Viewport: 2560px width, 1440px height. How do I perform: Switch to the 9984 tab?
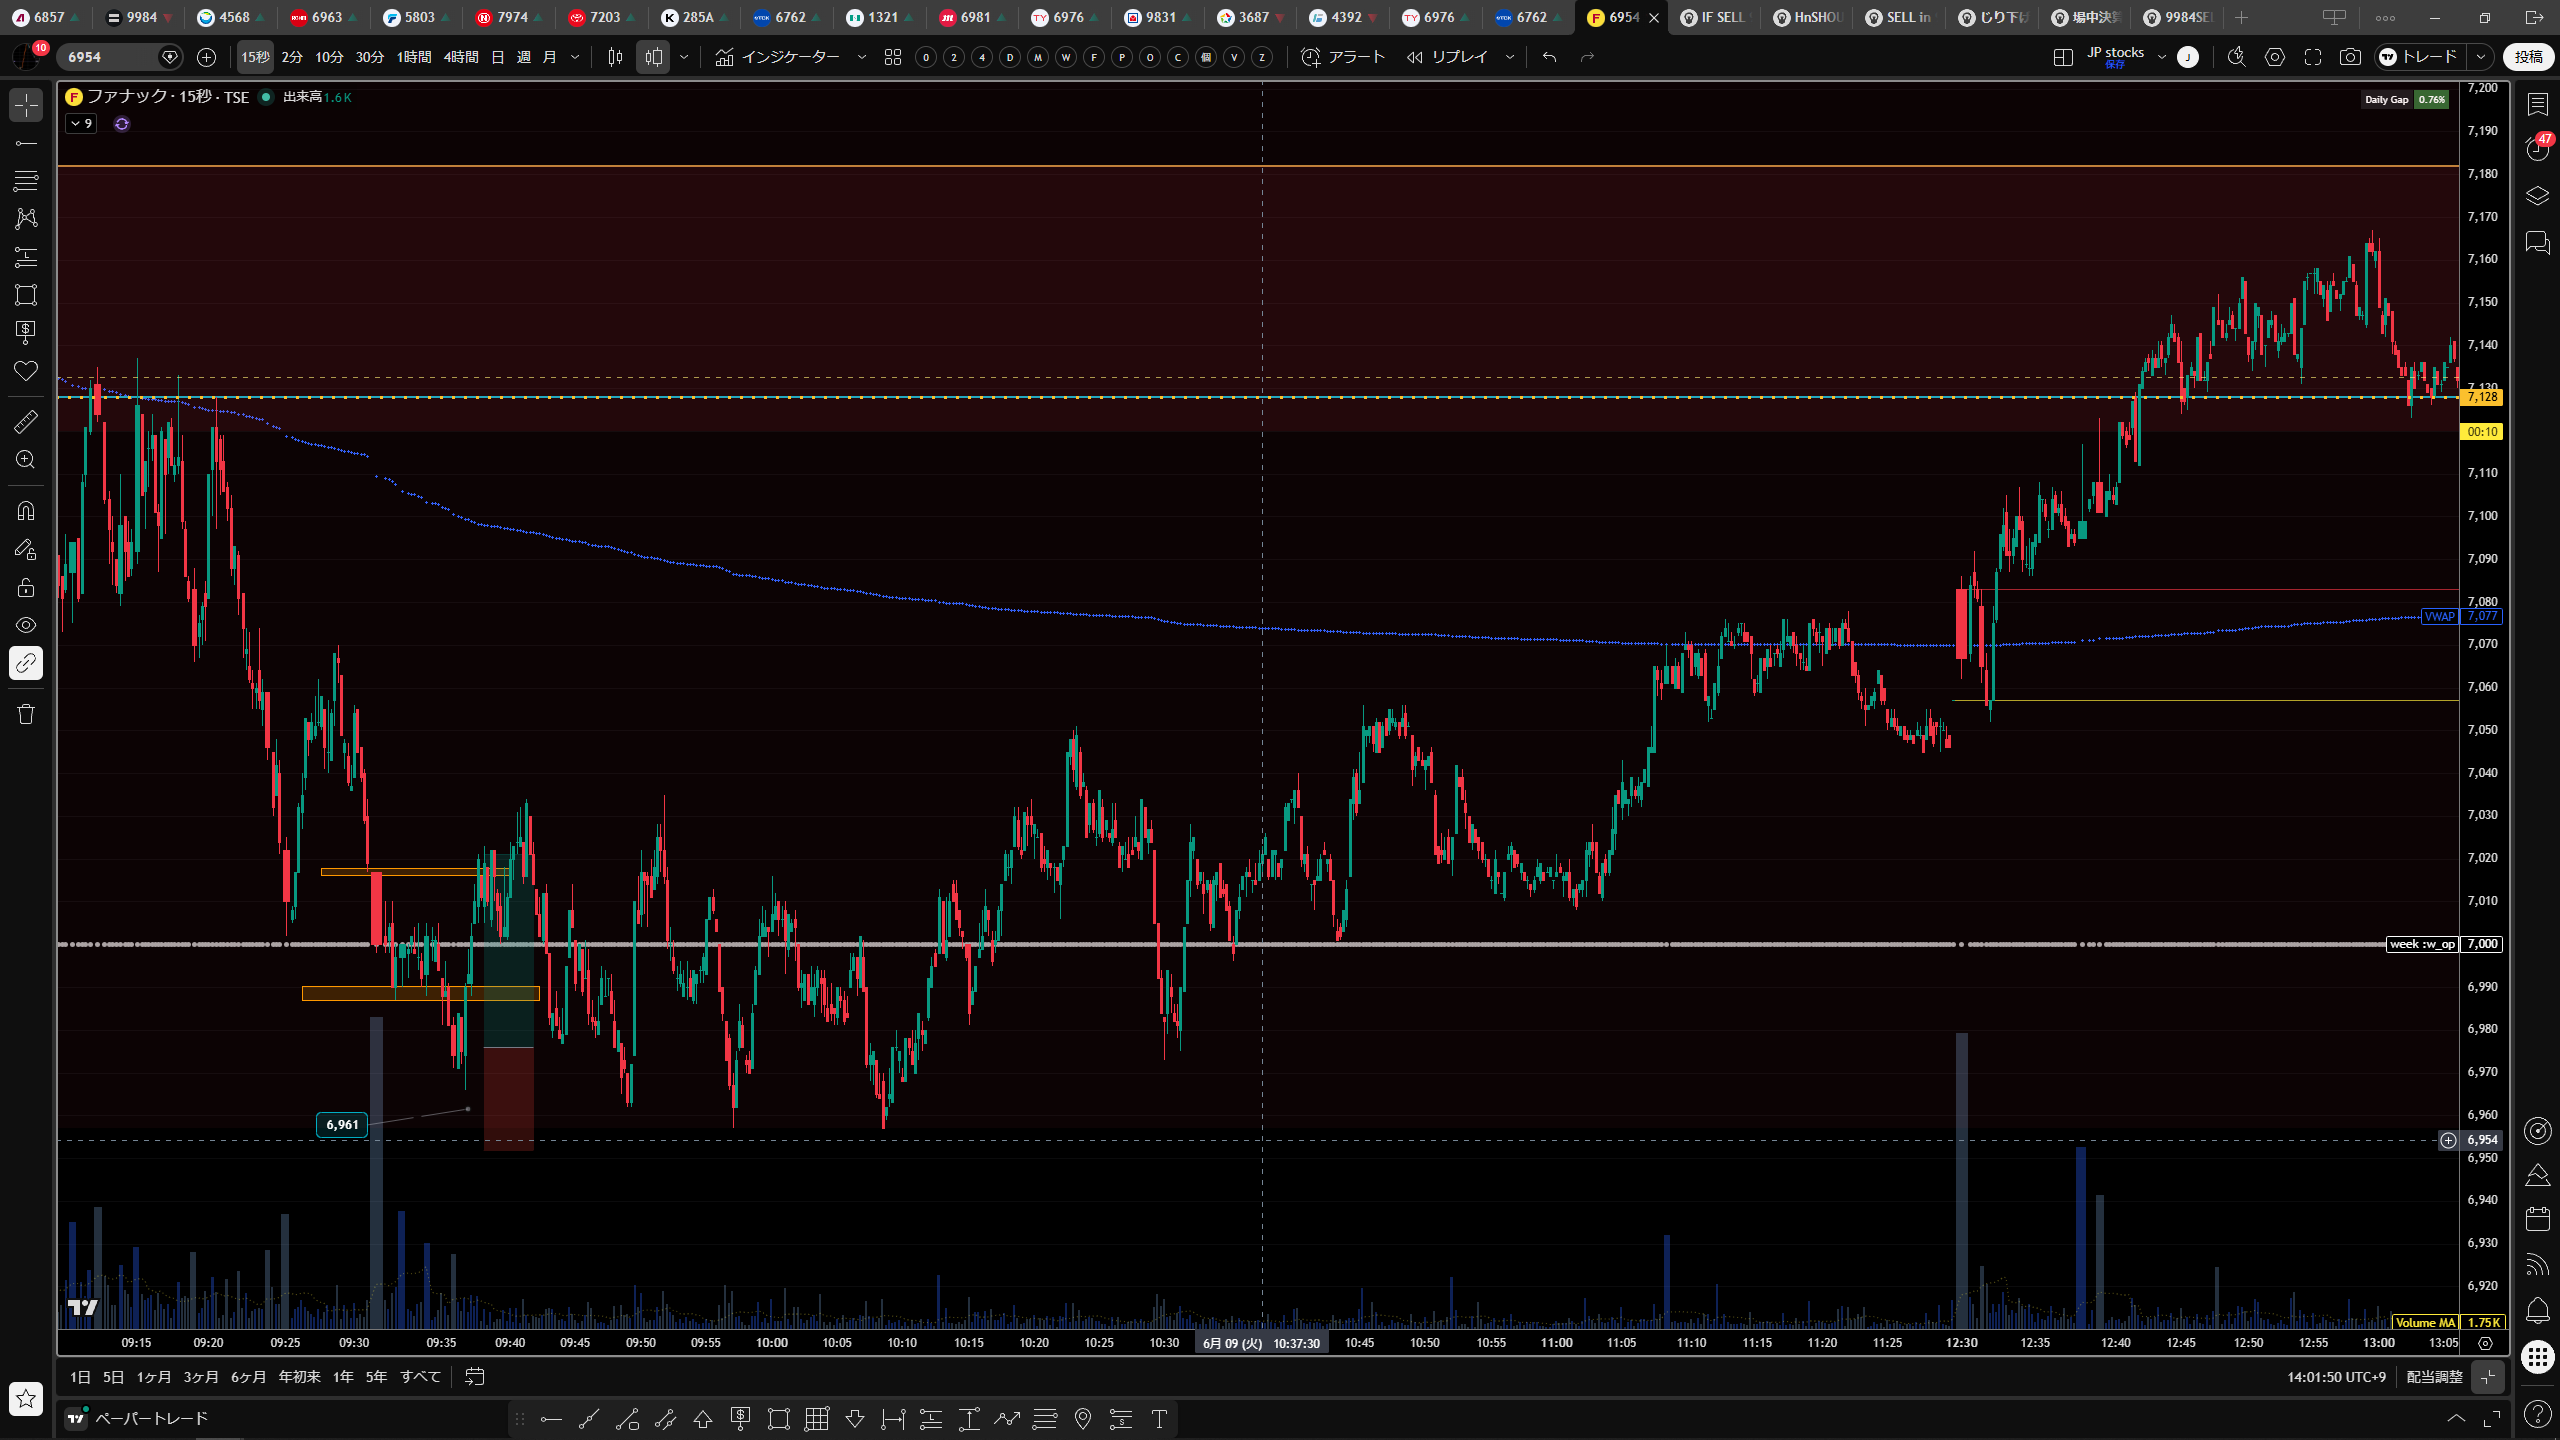tap(140, 17)
